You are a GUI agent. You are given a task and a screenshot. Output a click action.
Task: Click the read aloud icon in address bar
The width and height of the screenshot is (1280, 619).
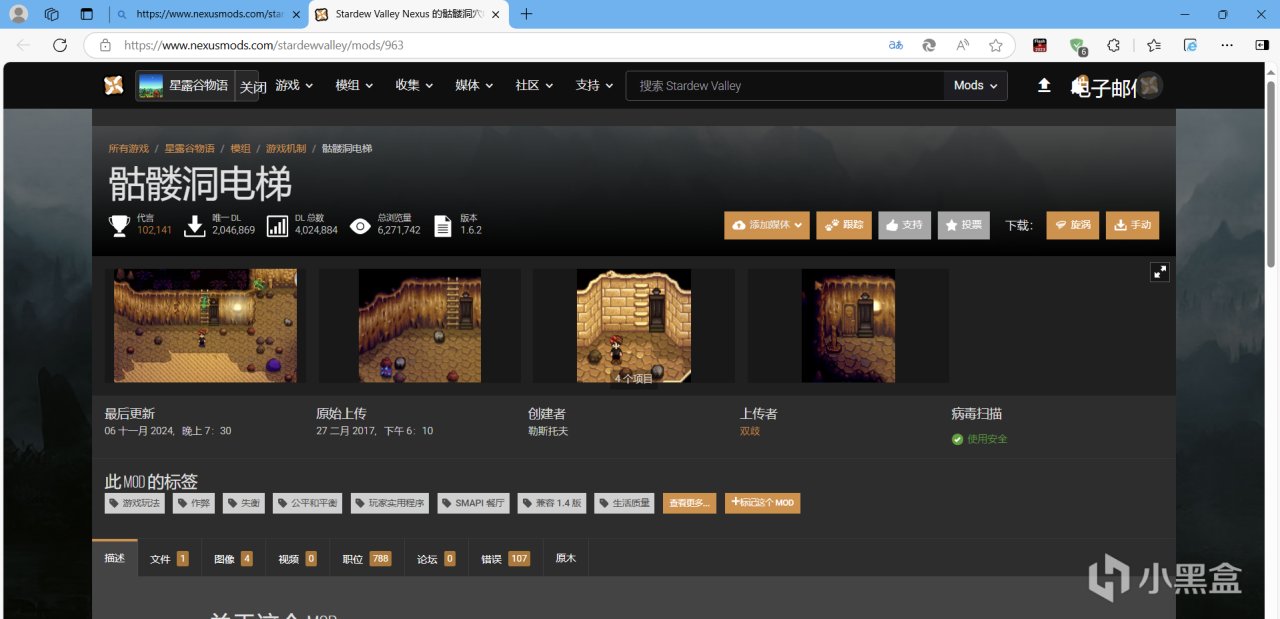pos(962,45)
